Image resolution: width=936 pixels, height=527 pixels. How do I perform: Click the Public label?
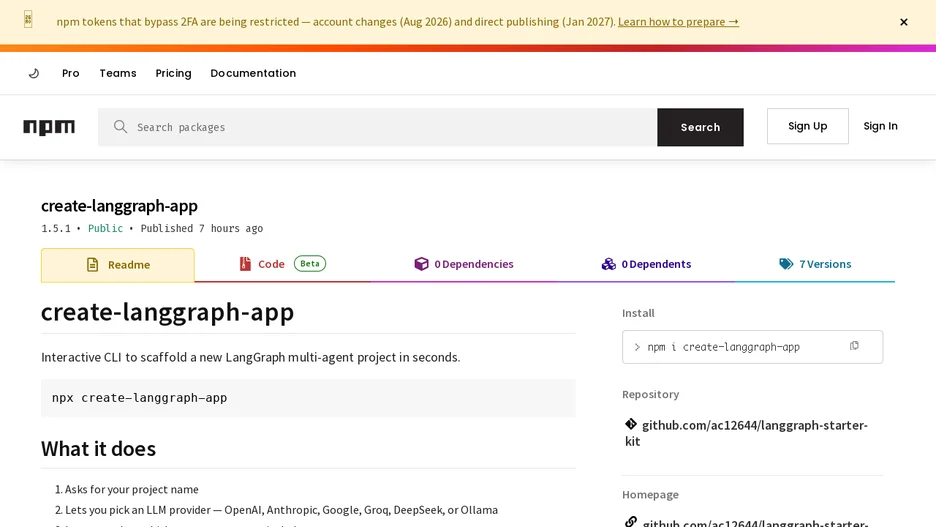105,229
